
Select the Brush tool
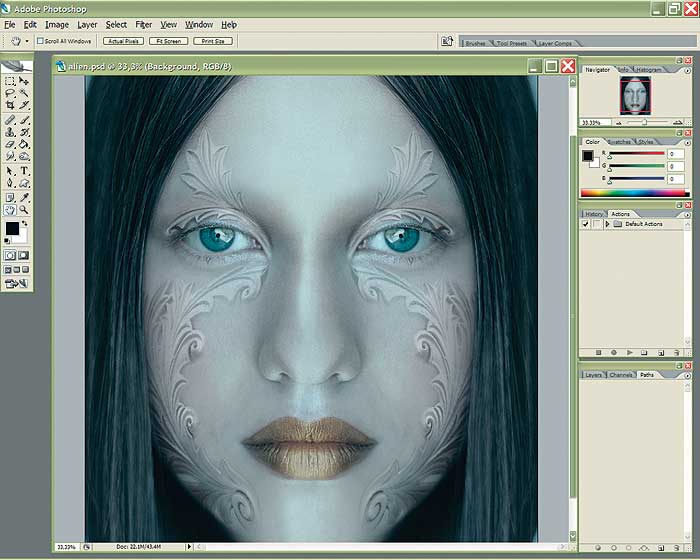24,120
